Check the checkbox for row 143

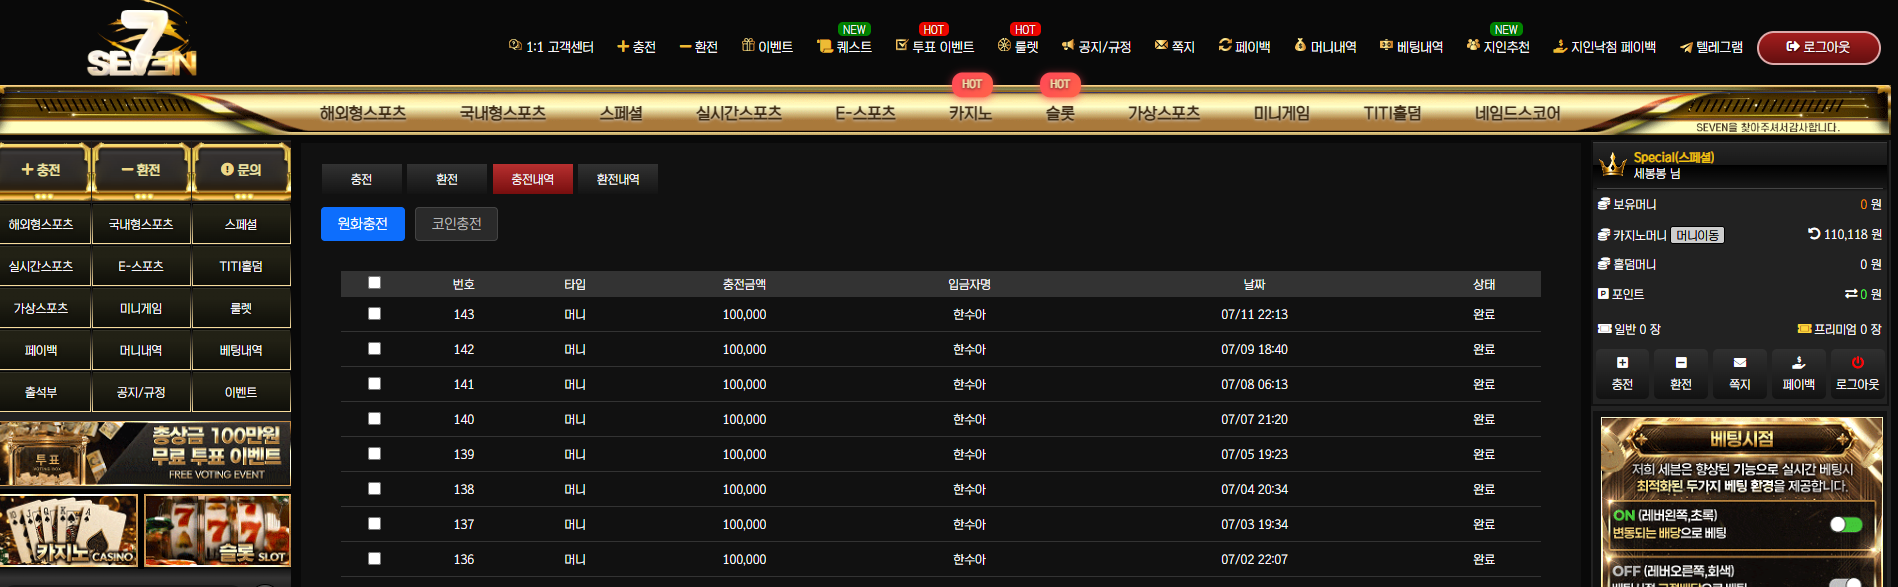click(x=374, y=314)
